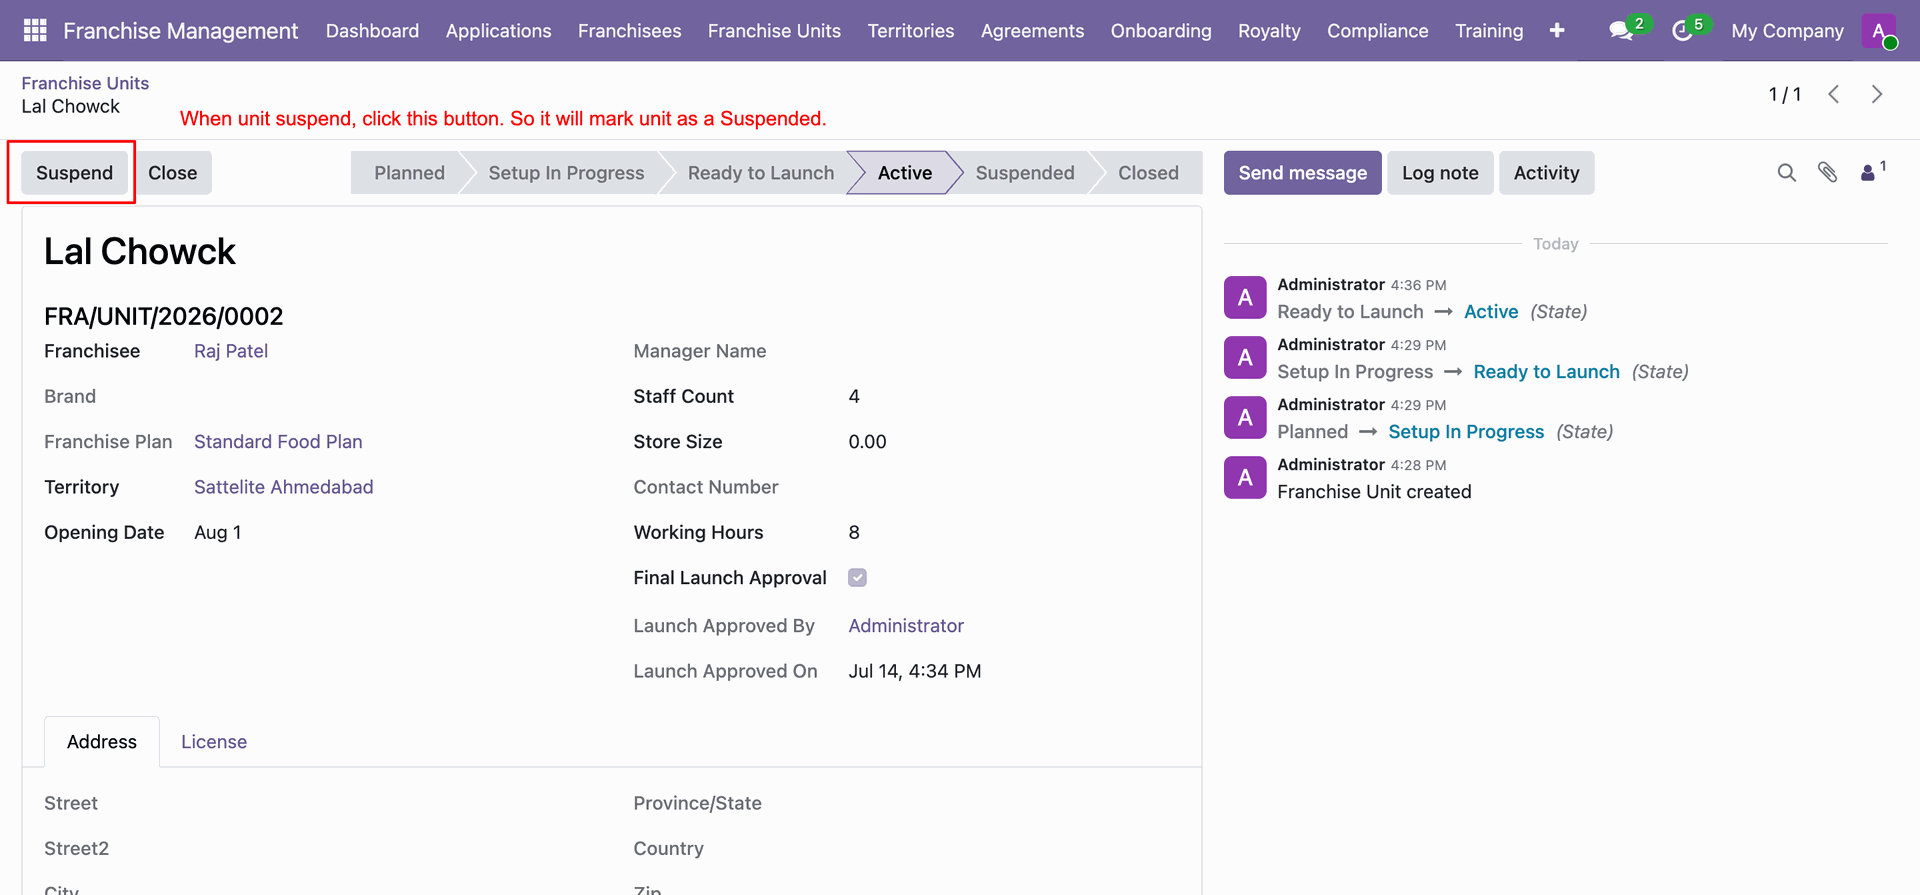Open the Territories menu

(911, 31)
